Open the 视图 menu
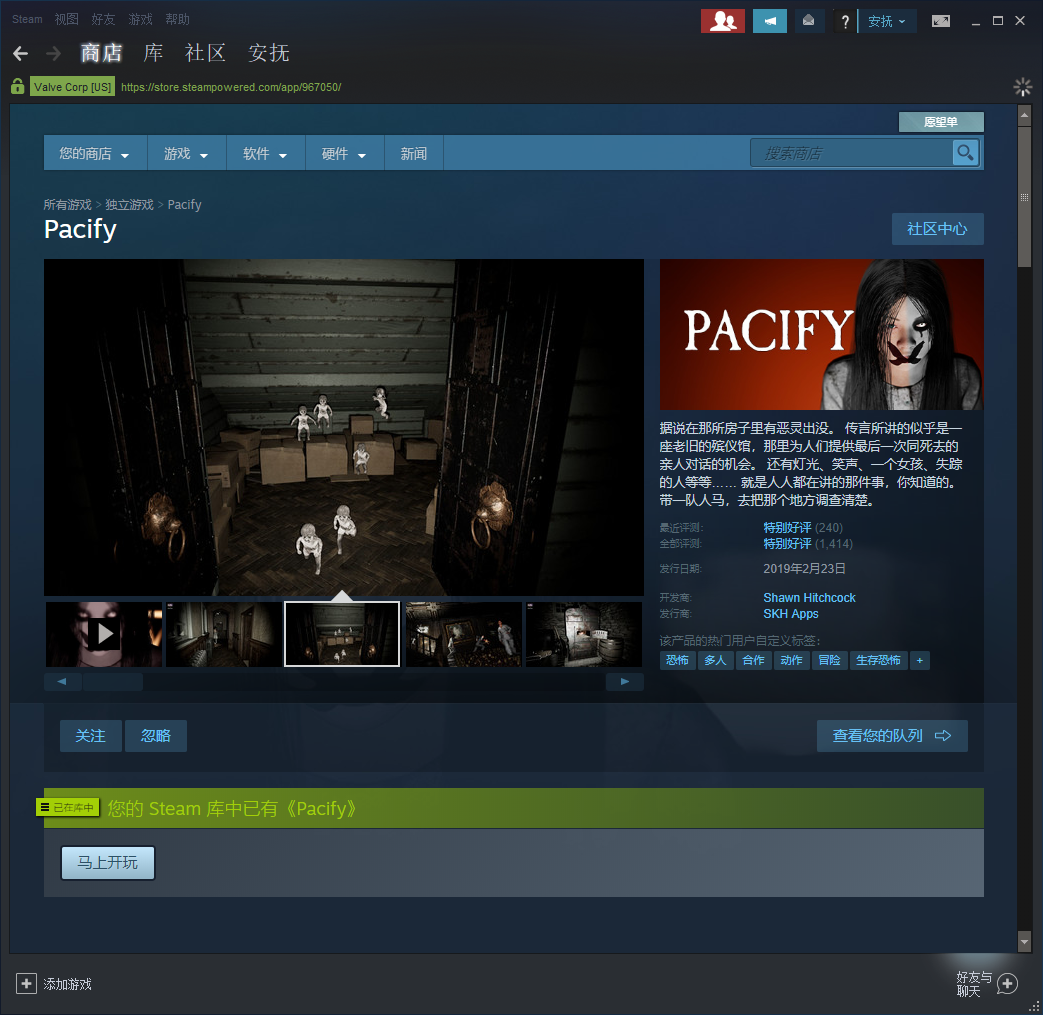Screen dimensions: 1043x1015 click(x=67, y=19)
